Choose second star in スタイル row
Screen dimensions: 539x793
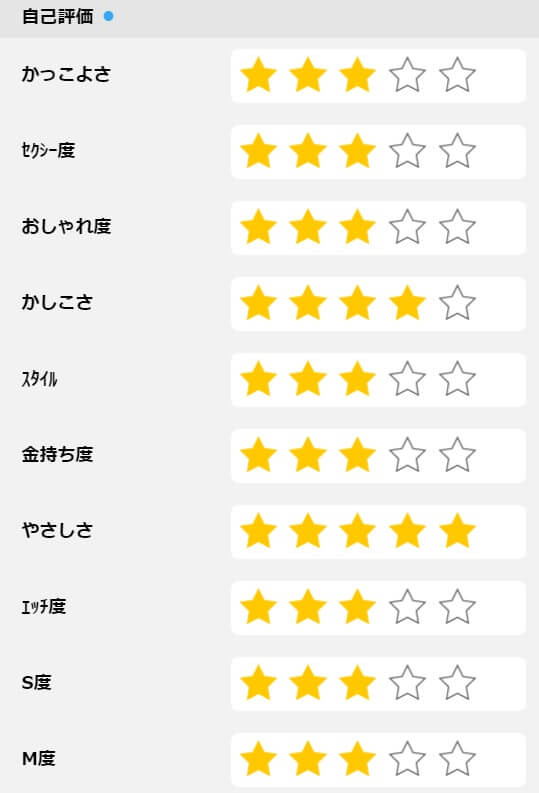[x=308, y=378]
